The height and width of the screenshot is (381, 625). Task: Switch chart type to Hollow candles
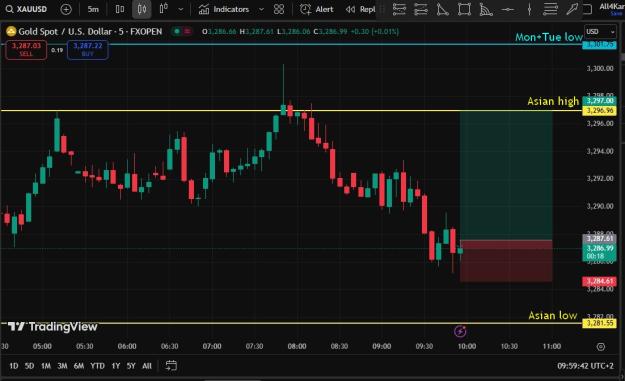pos(163,9)
